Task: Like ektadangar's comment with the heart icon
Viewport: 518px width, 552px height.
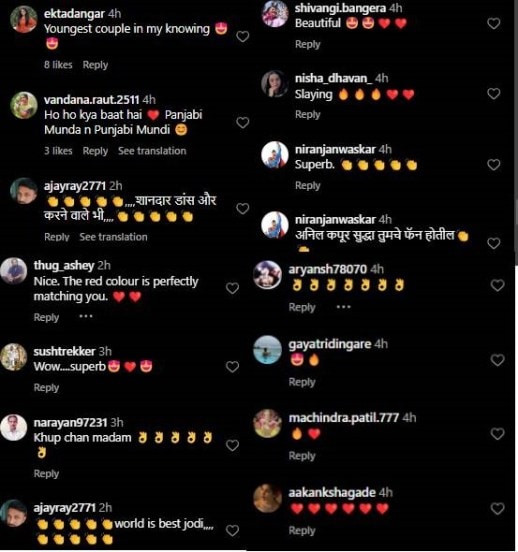Action: tap(243, 36)
